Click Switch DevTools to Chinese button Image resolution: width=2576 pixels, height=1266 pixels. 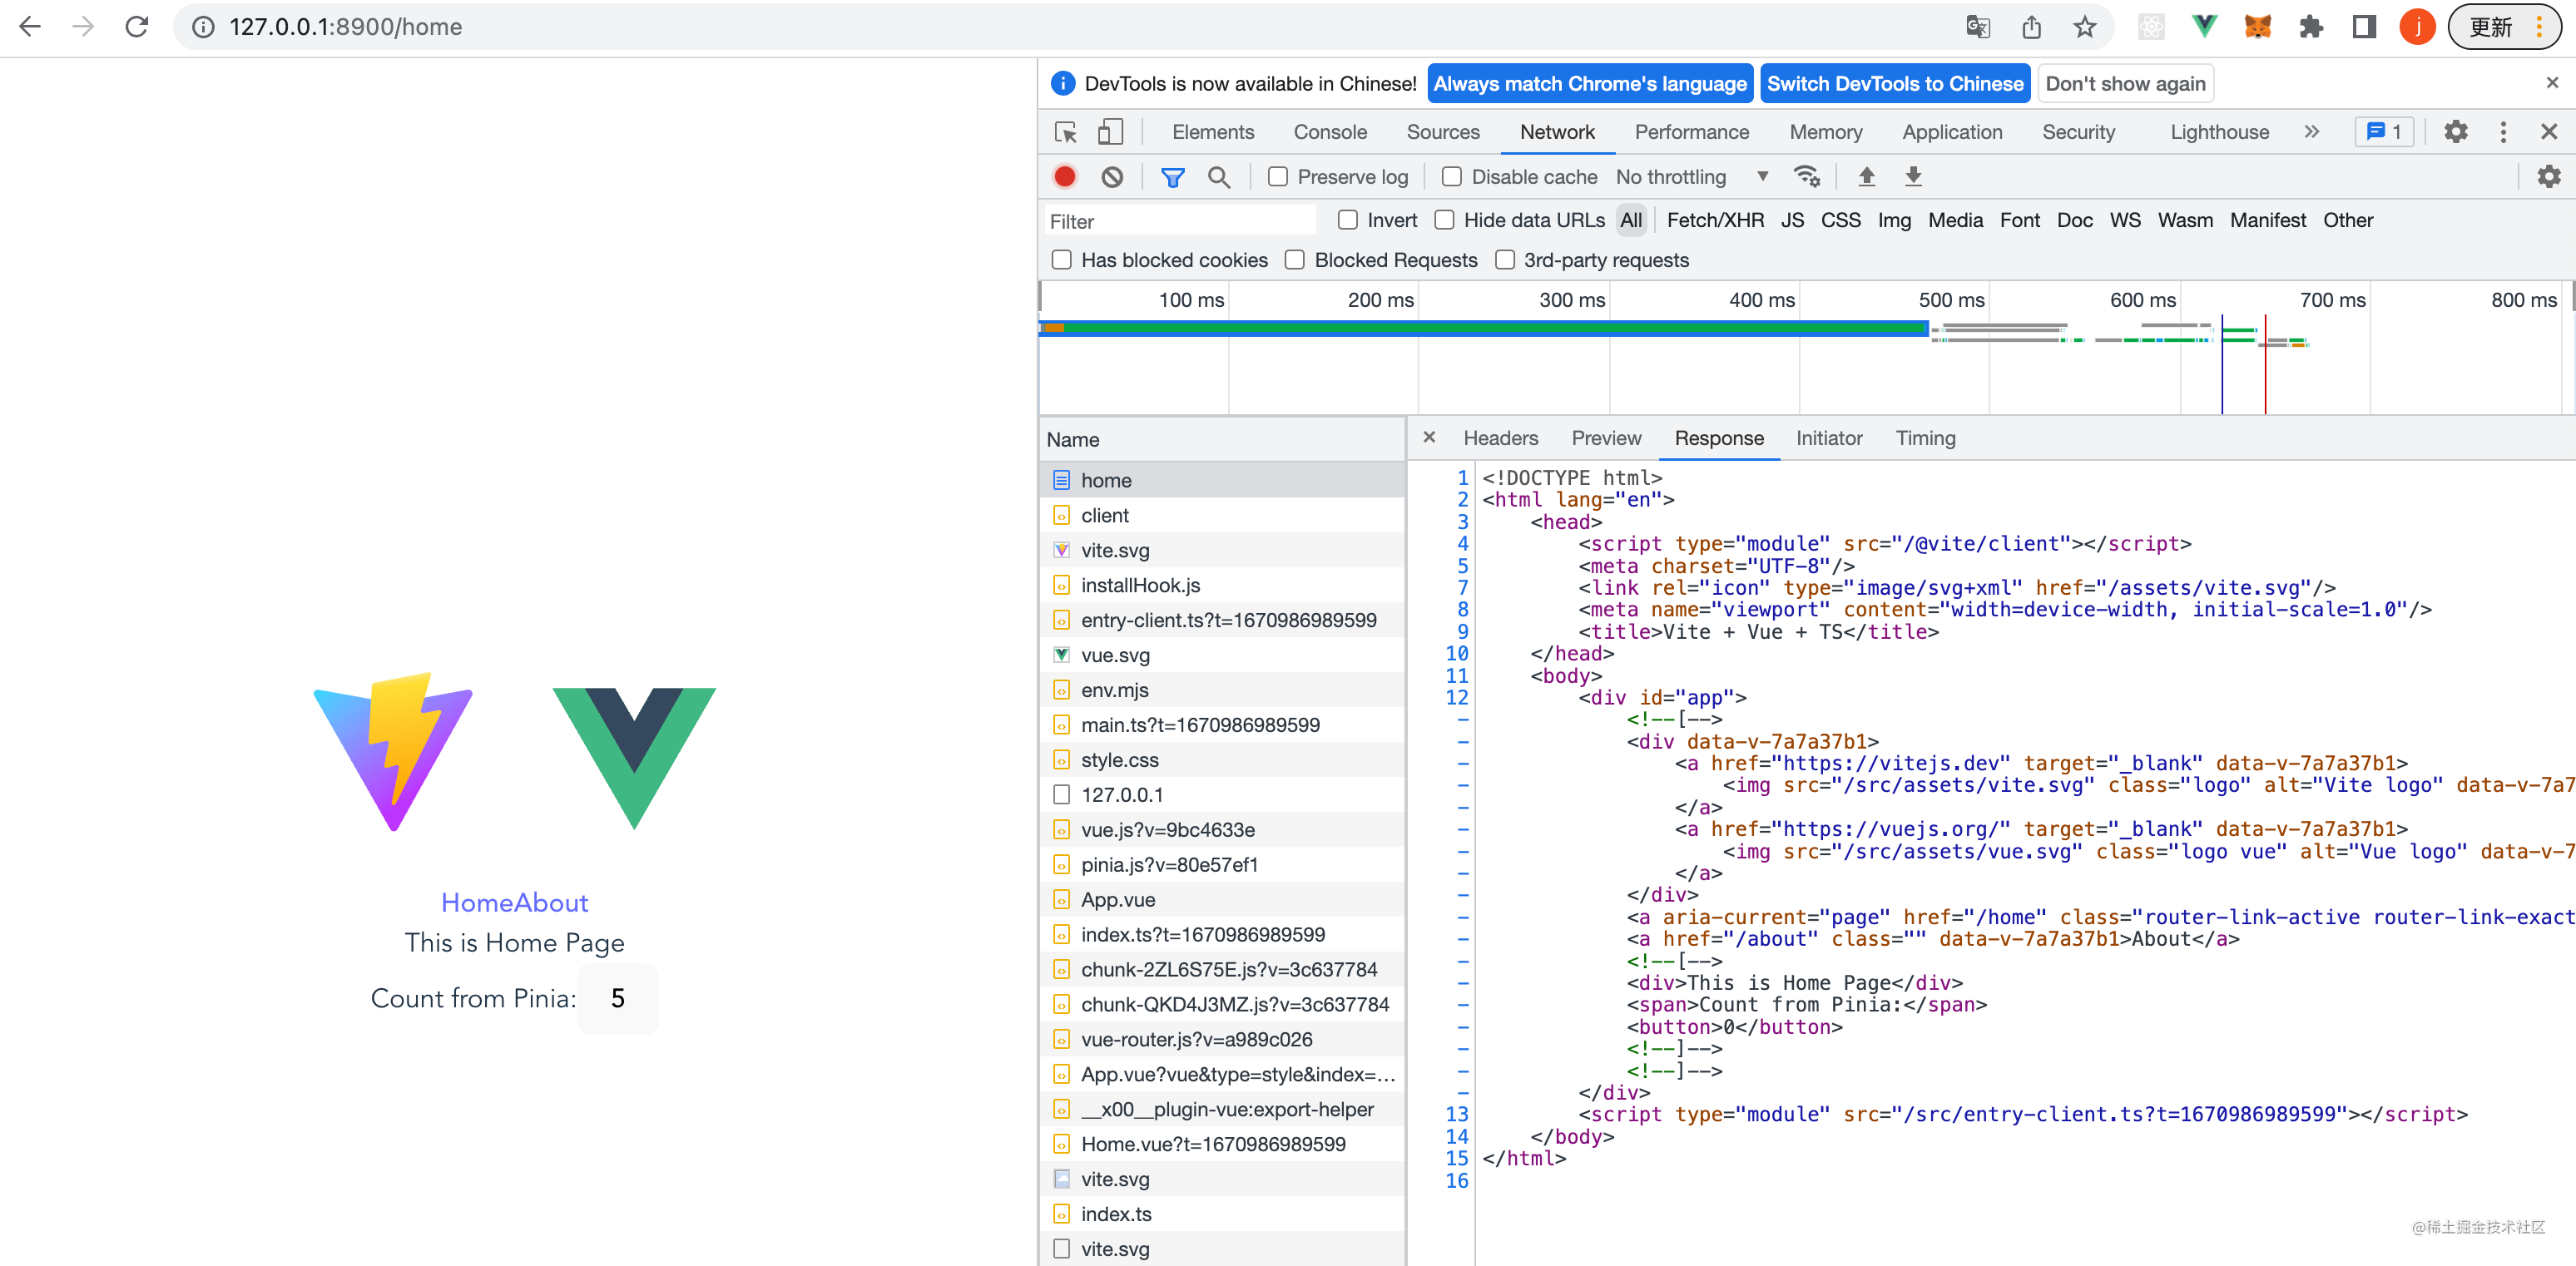1894,84
